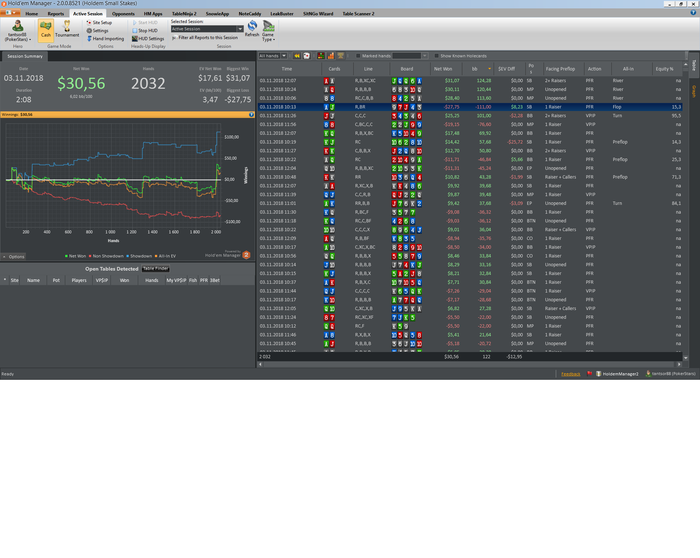Click the Feedback link in status bar
Viewport: 700px width, 558px height.
(x=571, y=374)
